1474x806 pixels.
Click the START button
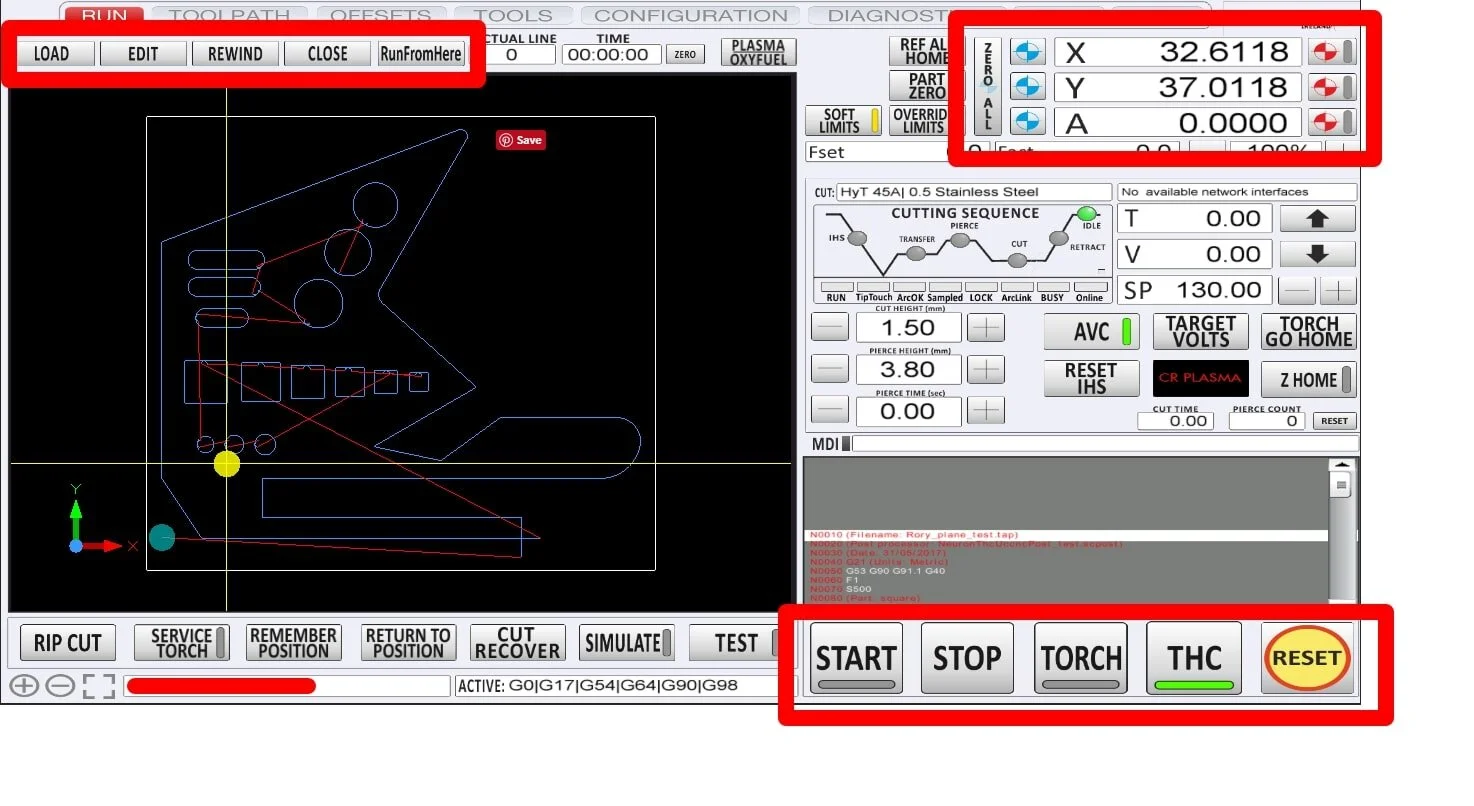[x=856, y=658]
